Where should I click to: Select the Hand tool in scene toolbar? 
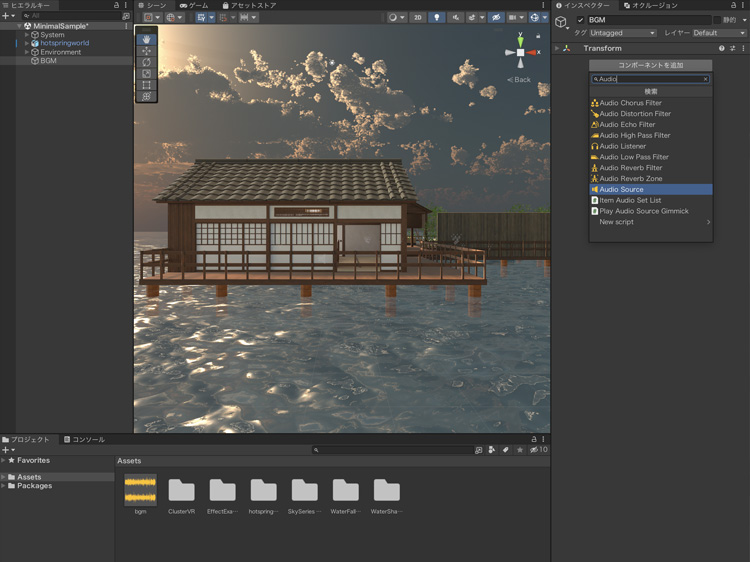(147, 39)
